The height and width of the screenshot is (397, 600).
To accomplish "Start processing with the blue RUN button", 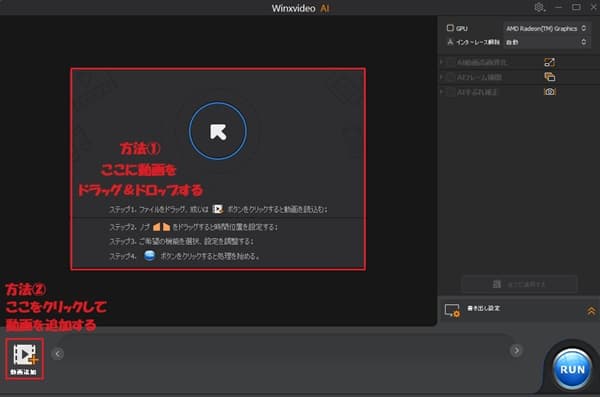I will click(x=572, y=369).
